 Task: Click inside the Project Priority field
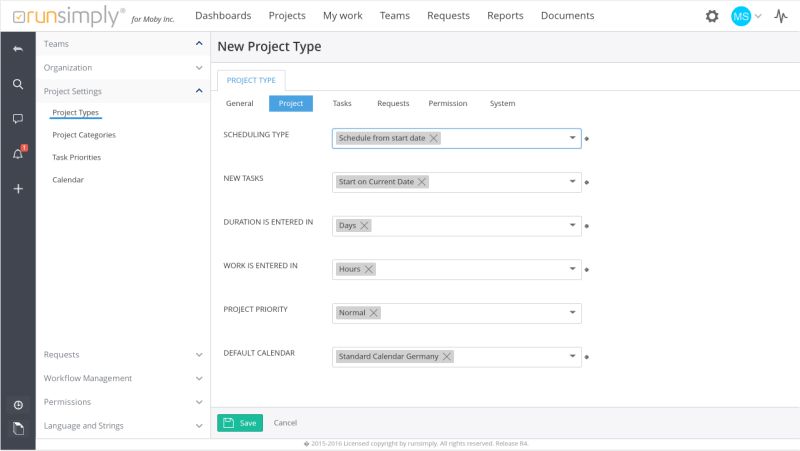coord(457,313)
